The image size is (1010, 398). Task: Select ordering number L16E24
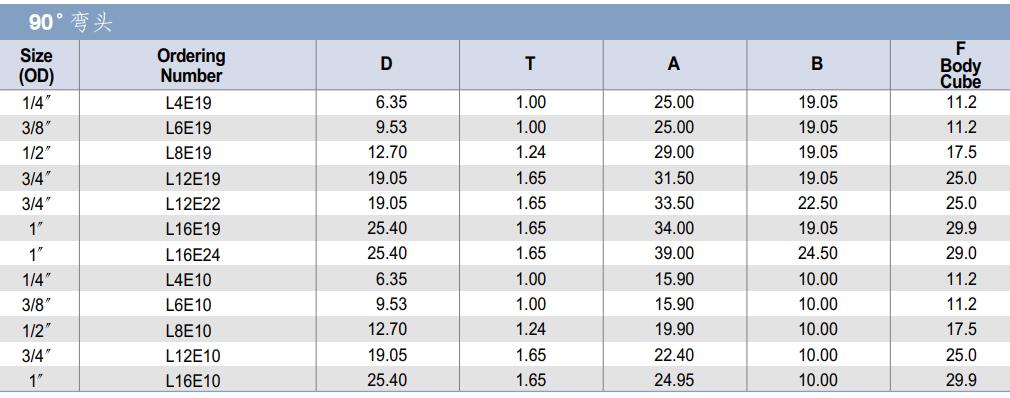pyautogui.click(x=193, y=255)
